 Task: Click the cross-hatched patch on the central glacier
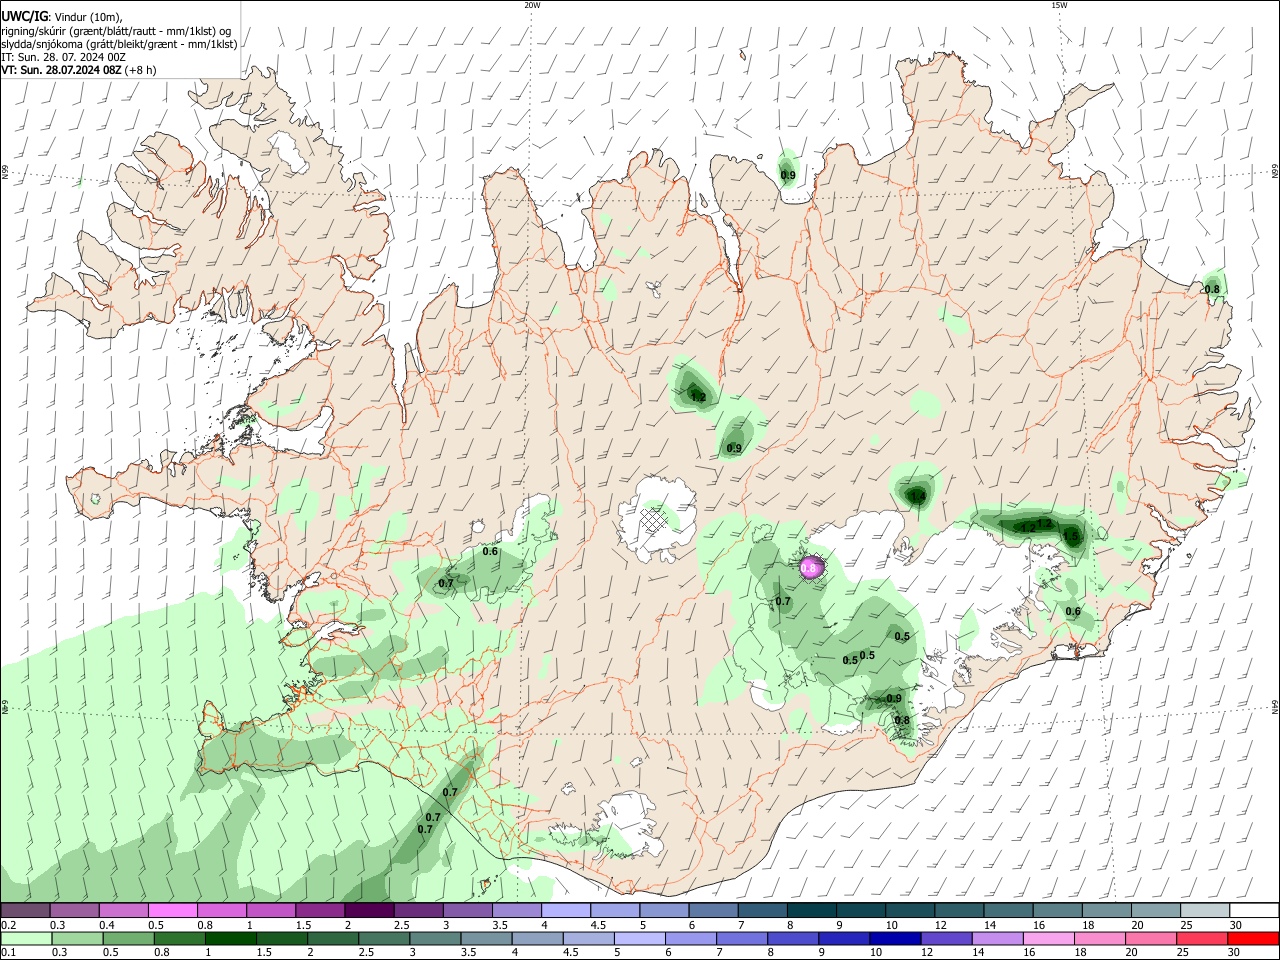coord(655,520)
